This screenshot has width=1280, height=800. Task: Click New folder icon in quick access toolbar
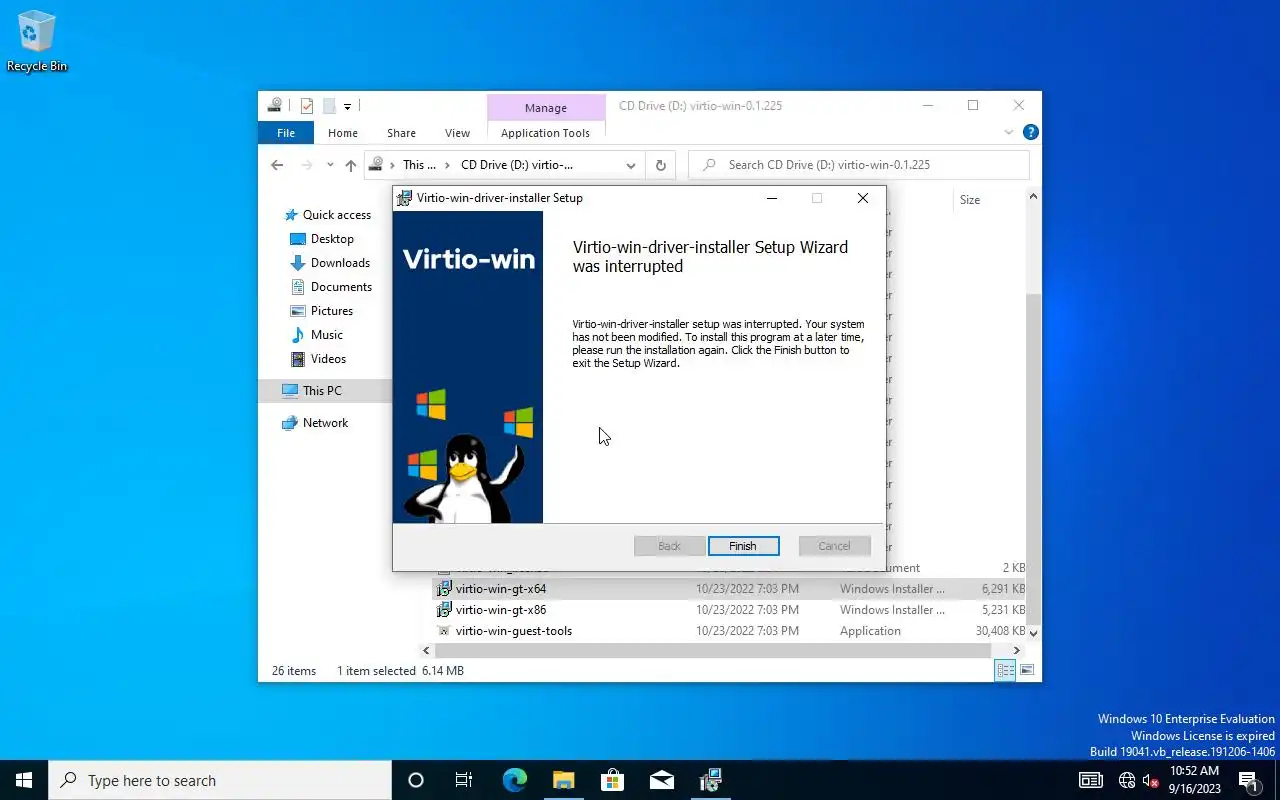coord(328,106)
